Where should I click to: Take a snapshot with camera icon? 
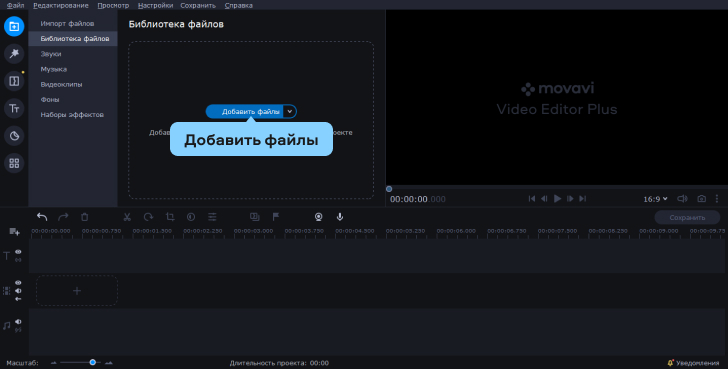702,199
